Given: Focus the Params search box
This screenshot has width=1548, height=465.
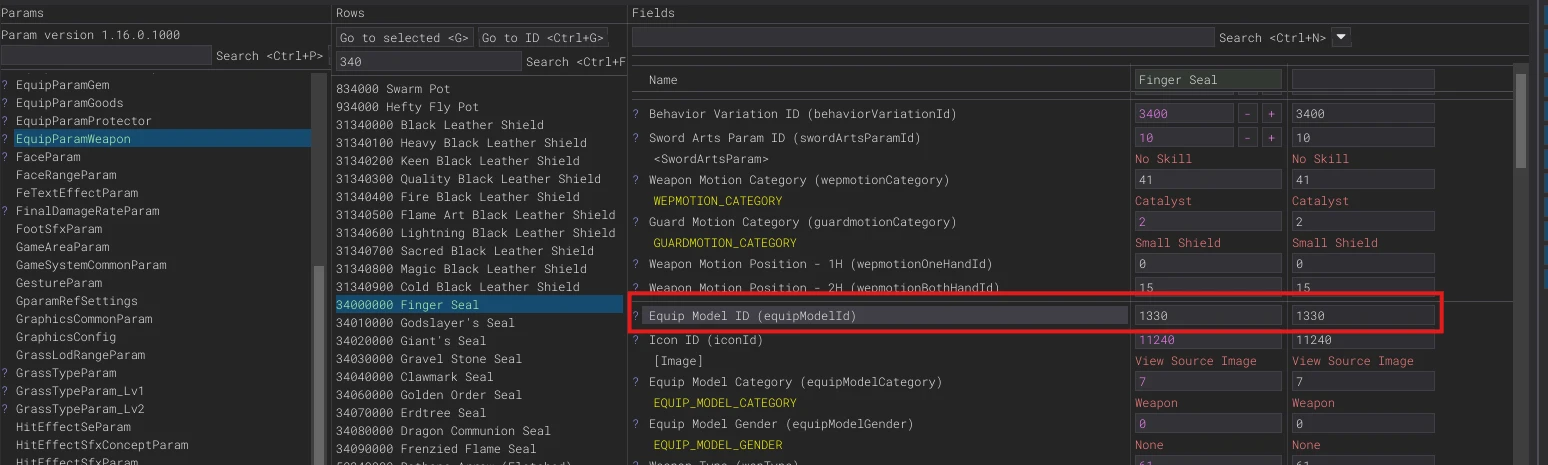Looking at the screenshot, I should 106,55.
